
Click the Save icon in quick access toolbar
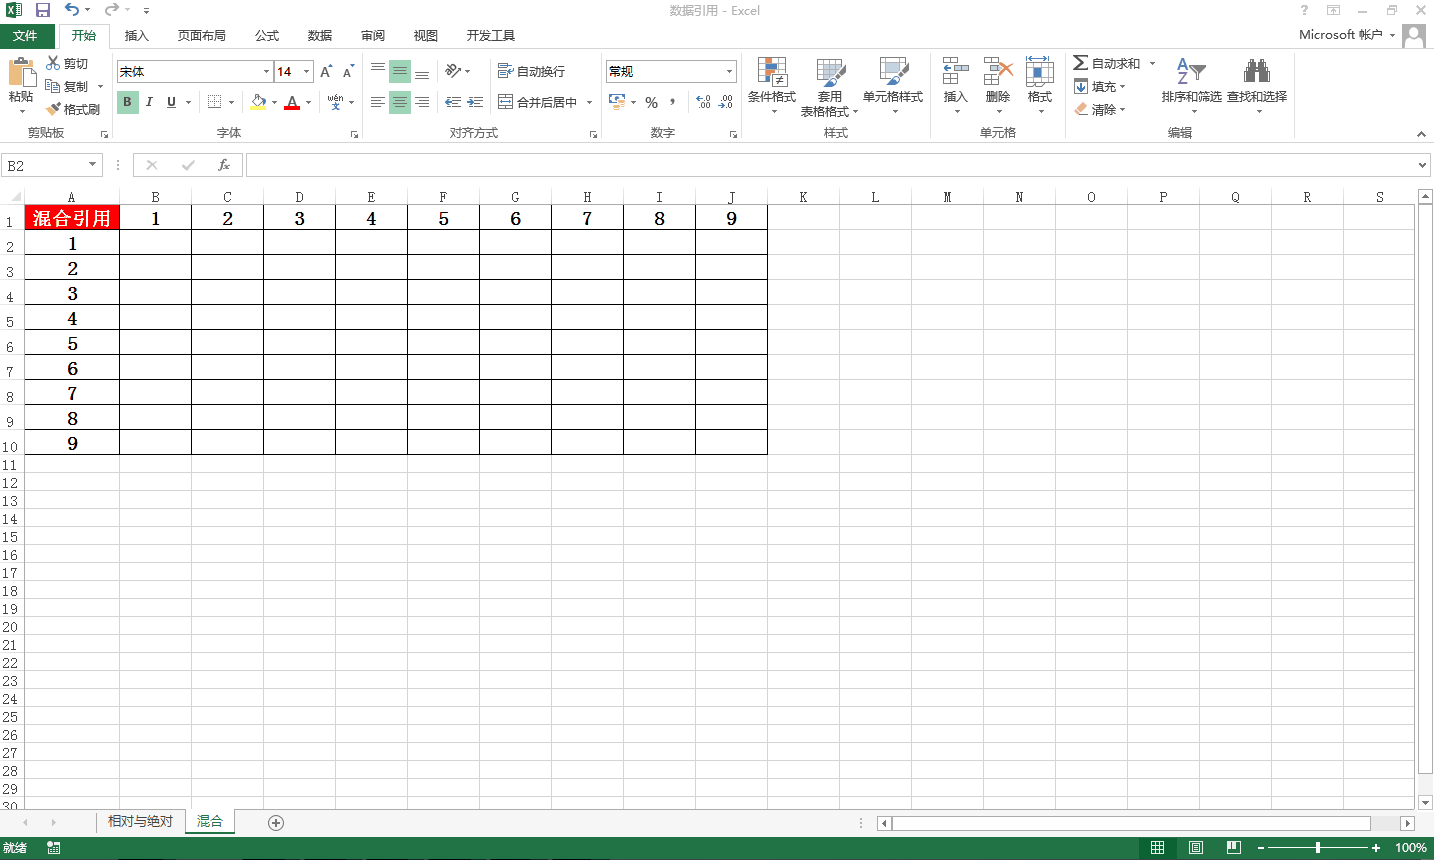(x=43, y=10)
